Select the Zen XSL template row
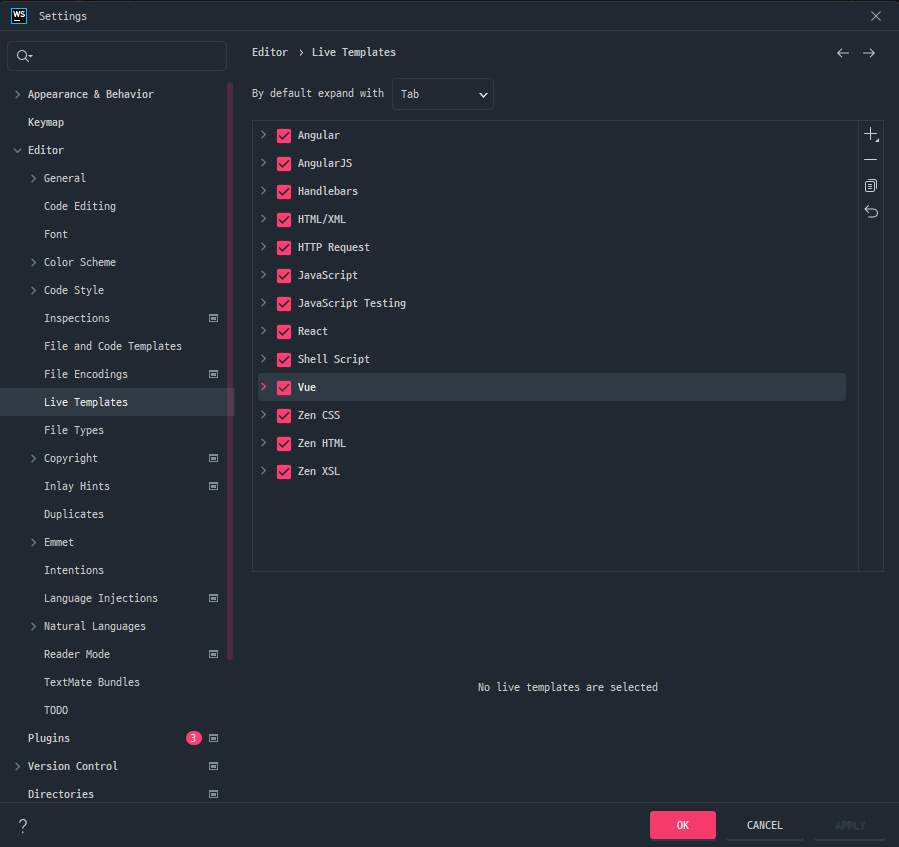Screen dimensions: 899x847 (x=552, y=471)
